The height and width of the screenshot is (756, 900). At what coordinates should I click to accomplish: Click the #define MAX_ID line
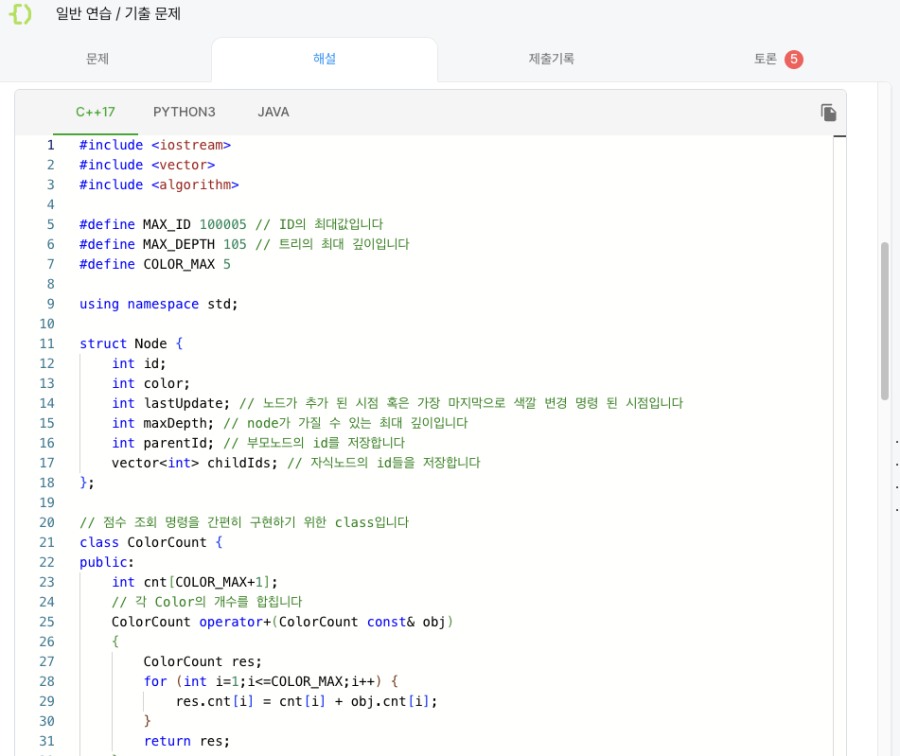[x=231, y=224]
